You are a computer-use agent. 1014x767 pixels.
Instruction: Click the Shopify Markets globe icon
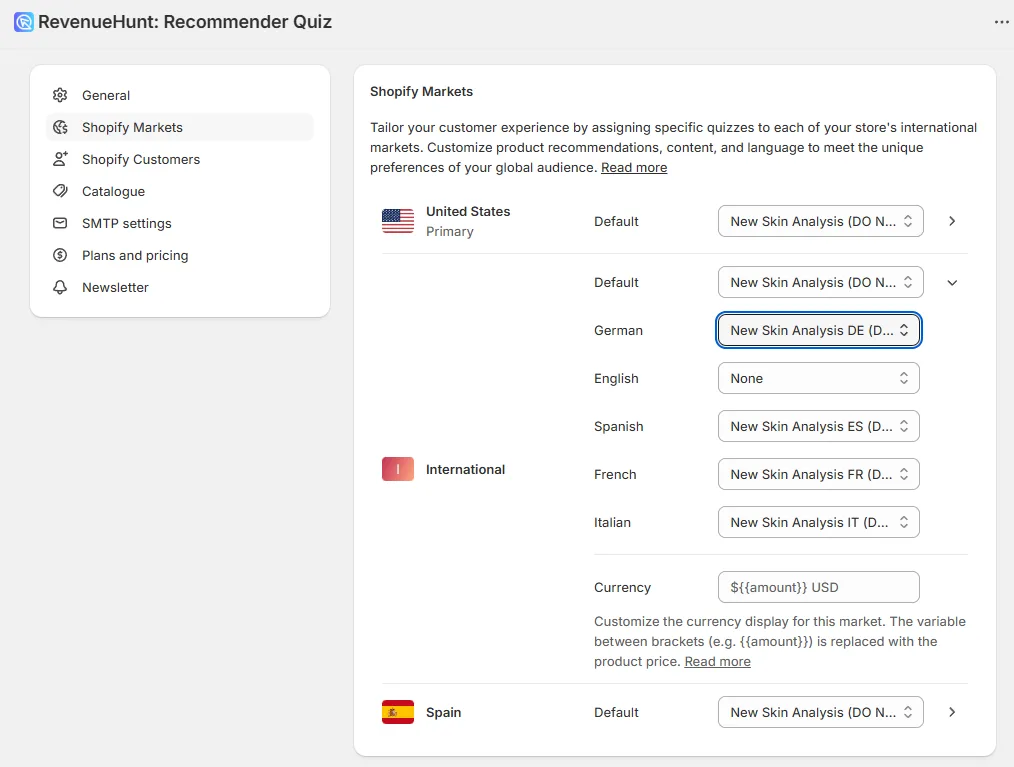pos(60,127)
